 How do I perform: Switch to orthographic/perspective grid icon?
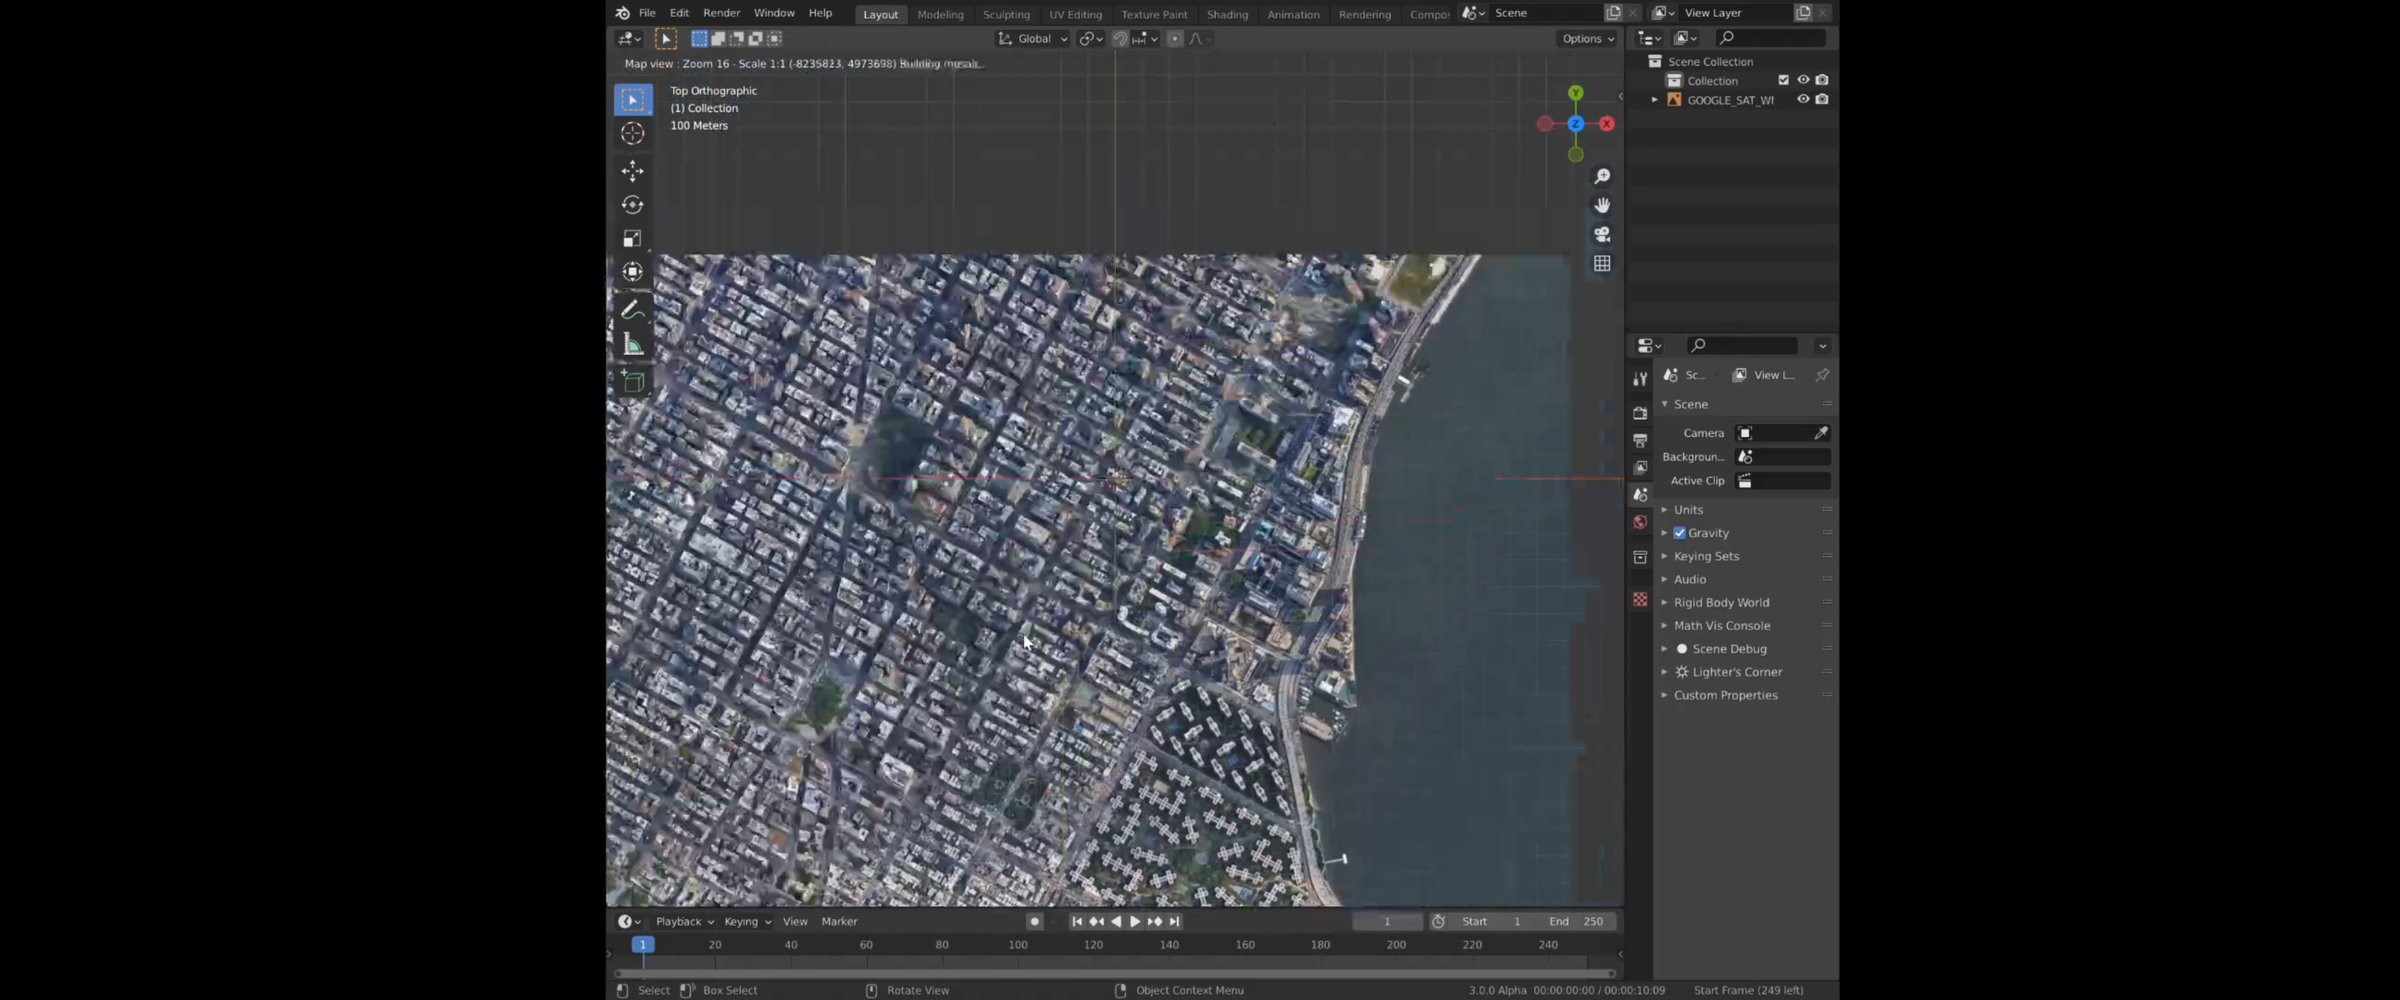click(1602, 264)
